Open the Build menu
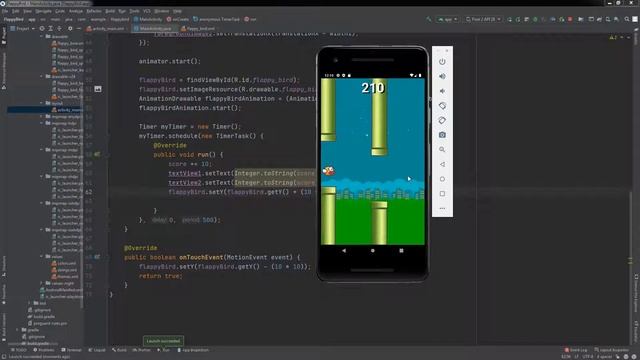The image size is (640, 360). 110,11
